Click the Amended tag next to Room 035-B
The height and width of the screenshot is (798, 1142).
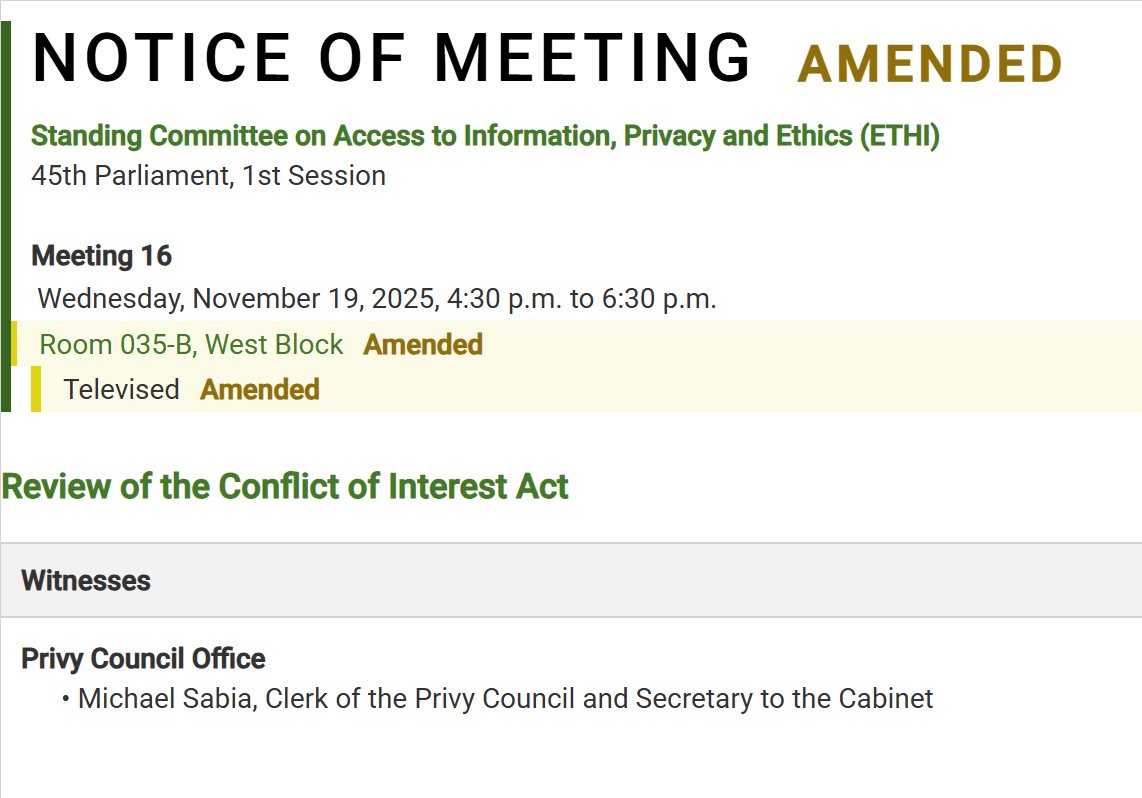click(423, 345)
